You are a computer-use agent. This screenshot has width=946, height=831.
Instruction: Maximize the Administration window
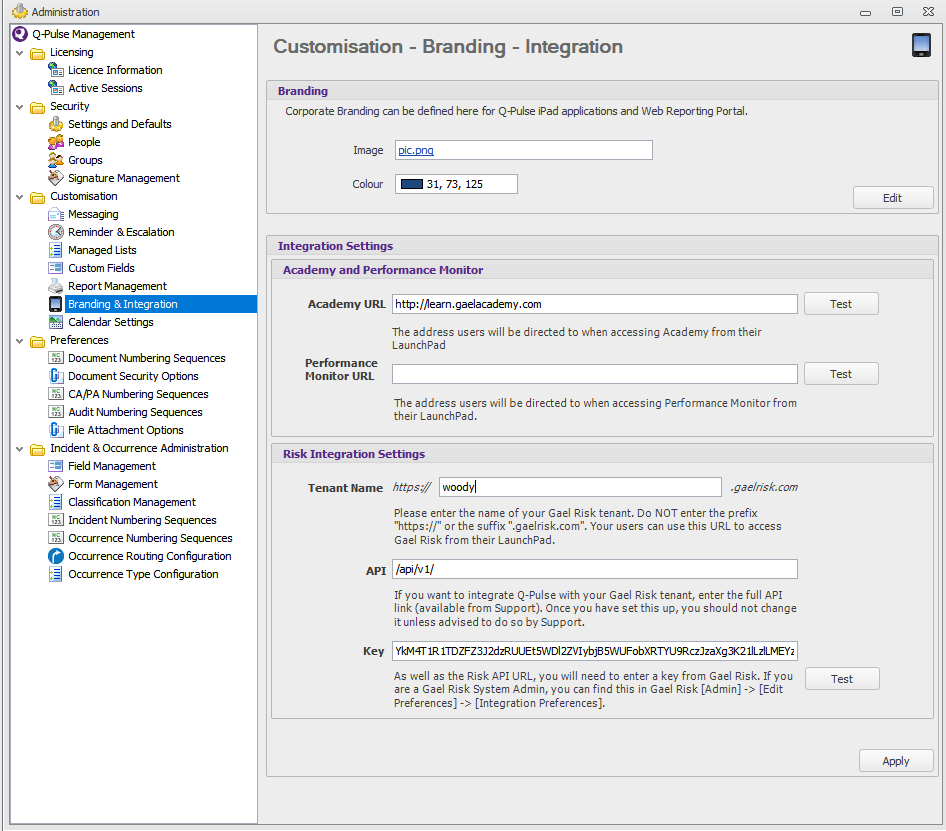[x=898, y=11]
